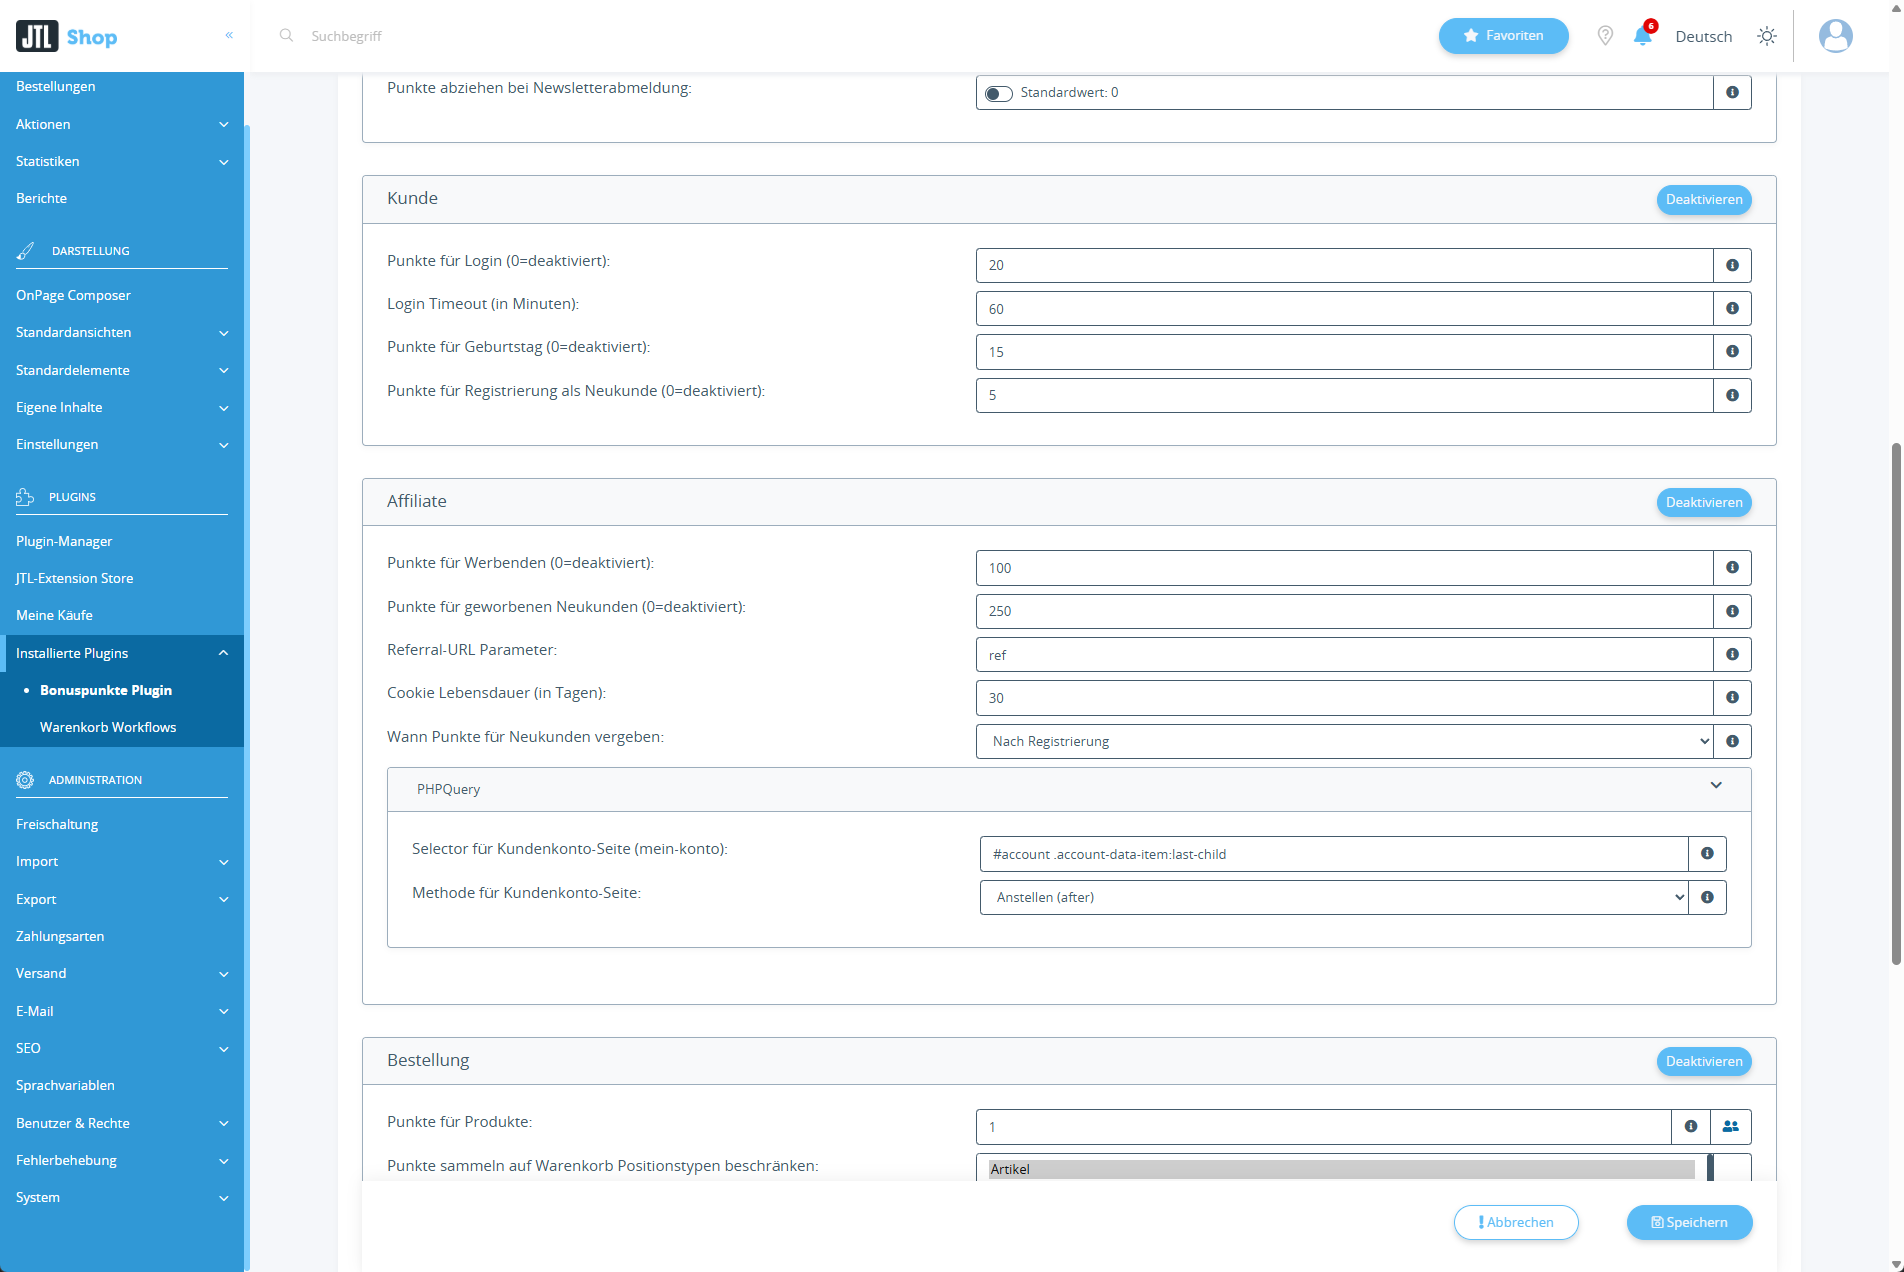Collapse the PHPQuery section
Image resolution: width=1904 pixels, height=1272 pixels.
(x=1717, y=786)
